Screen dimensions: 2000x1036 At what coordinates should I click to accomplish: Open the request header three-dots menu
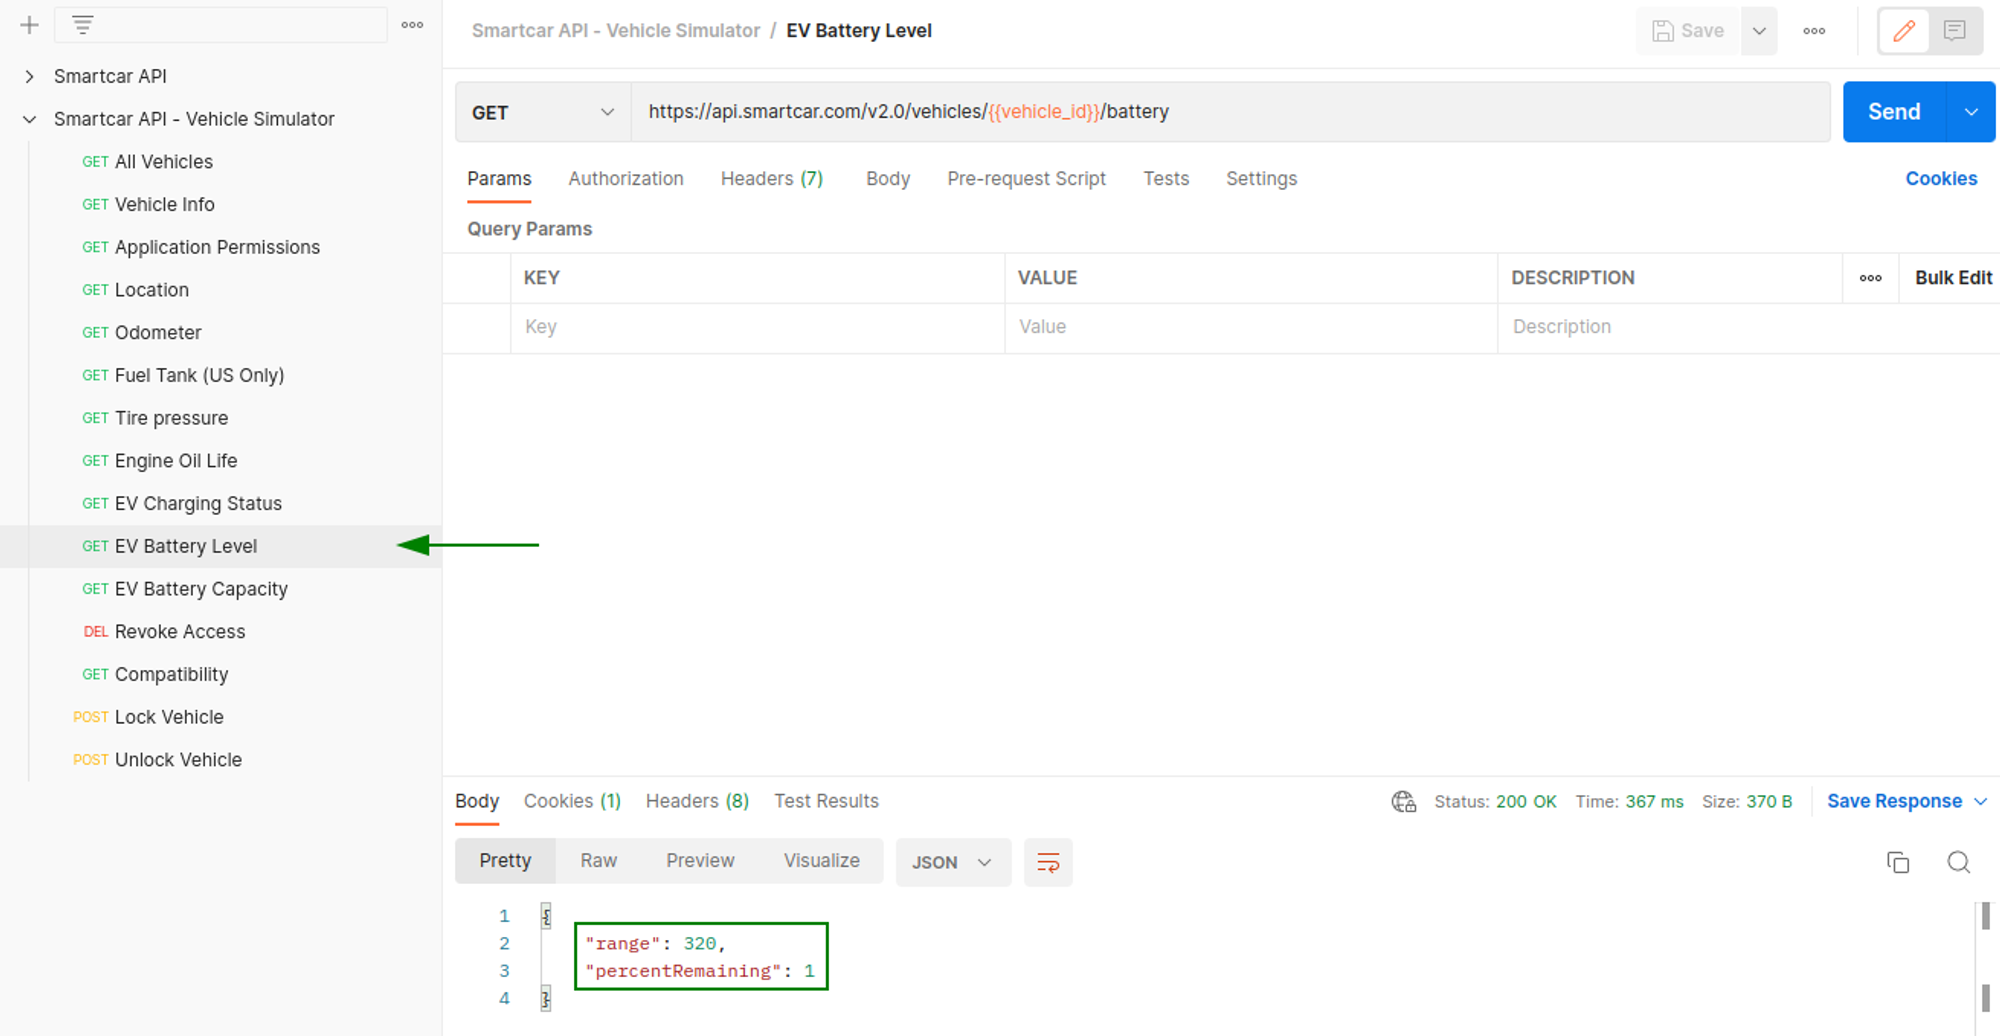(x=1814, y=31)
